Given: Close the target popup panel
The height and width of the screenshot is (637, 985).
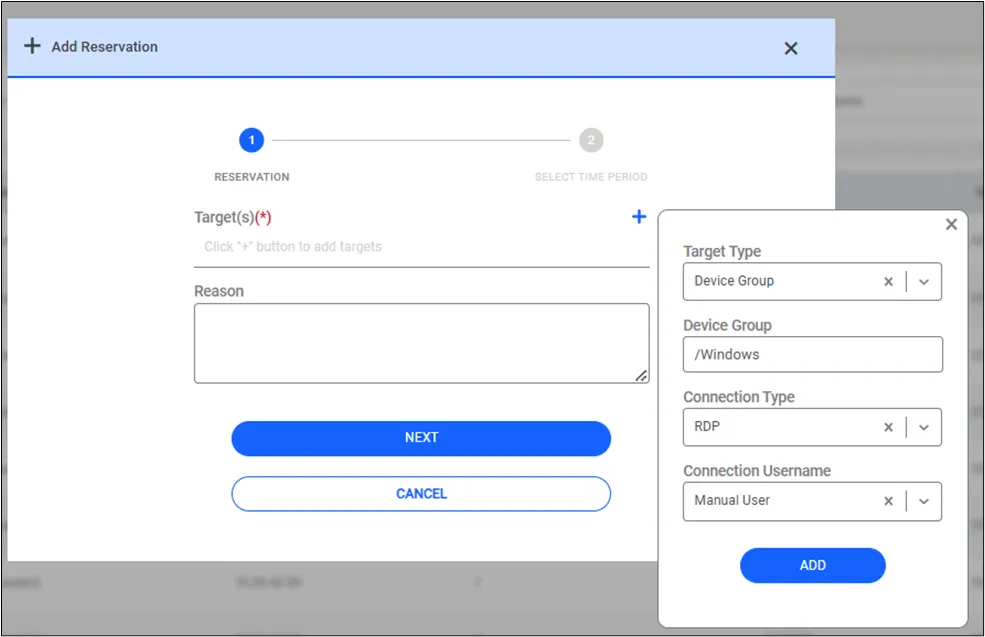Looking at the screenshot, I should pyautogui.click(x=951, y=224).
